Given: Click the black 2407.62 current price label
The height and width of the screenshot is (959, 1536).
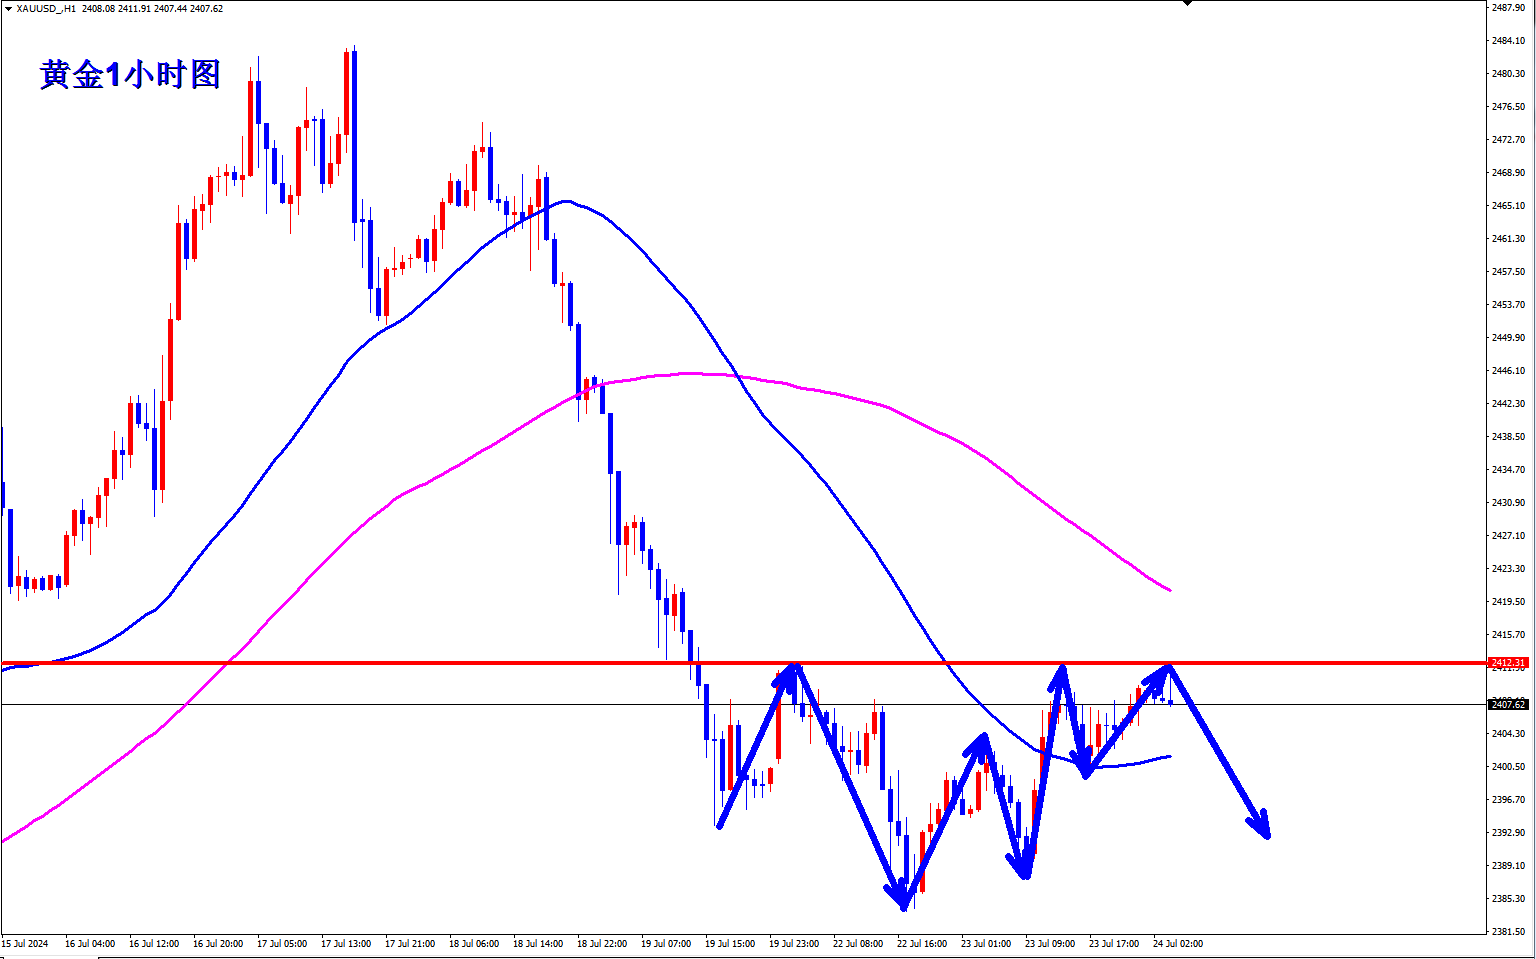Looking at the screenshot, I should pos(1508,705).
